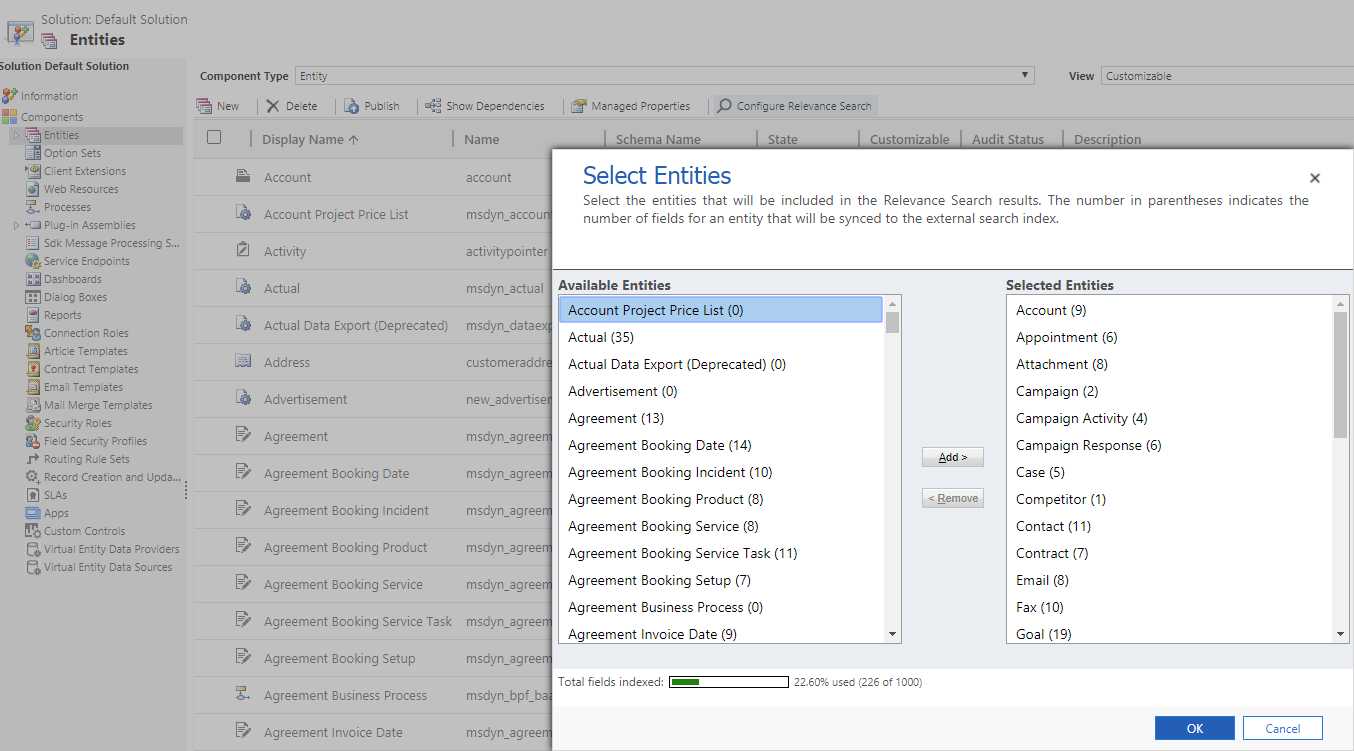Screen dimensions: 1354x751
Task: Click the Add > button
Action: 953,457
